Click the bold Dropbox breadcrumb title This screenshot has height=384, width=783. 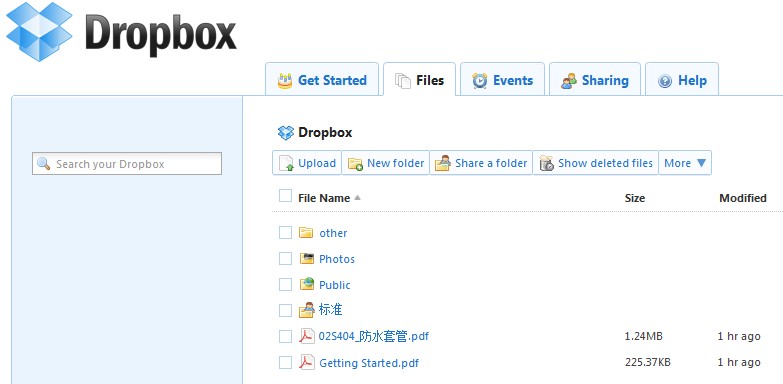pyautogui.click(x=325, y=132)
